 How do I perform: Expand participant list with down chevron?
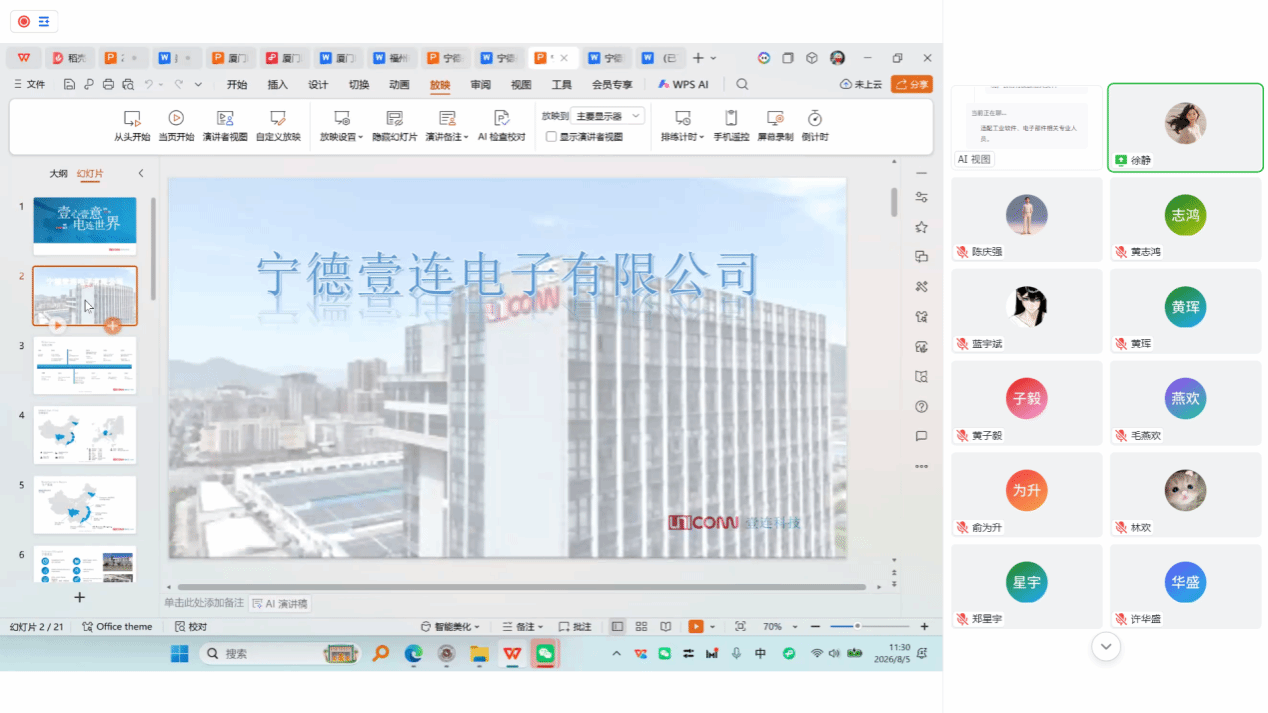click(1106, 647)
